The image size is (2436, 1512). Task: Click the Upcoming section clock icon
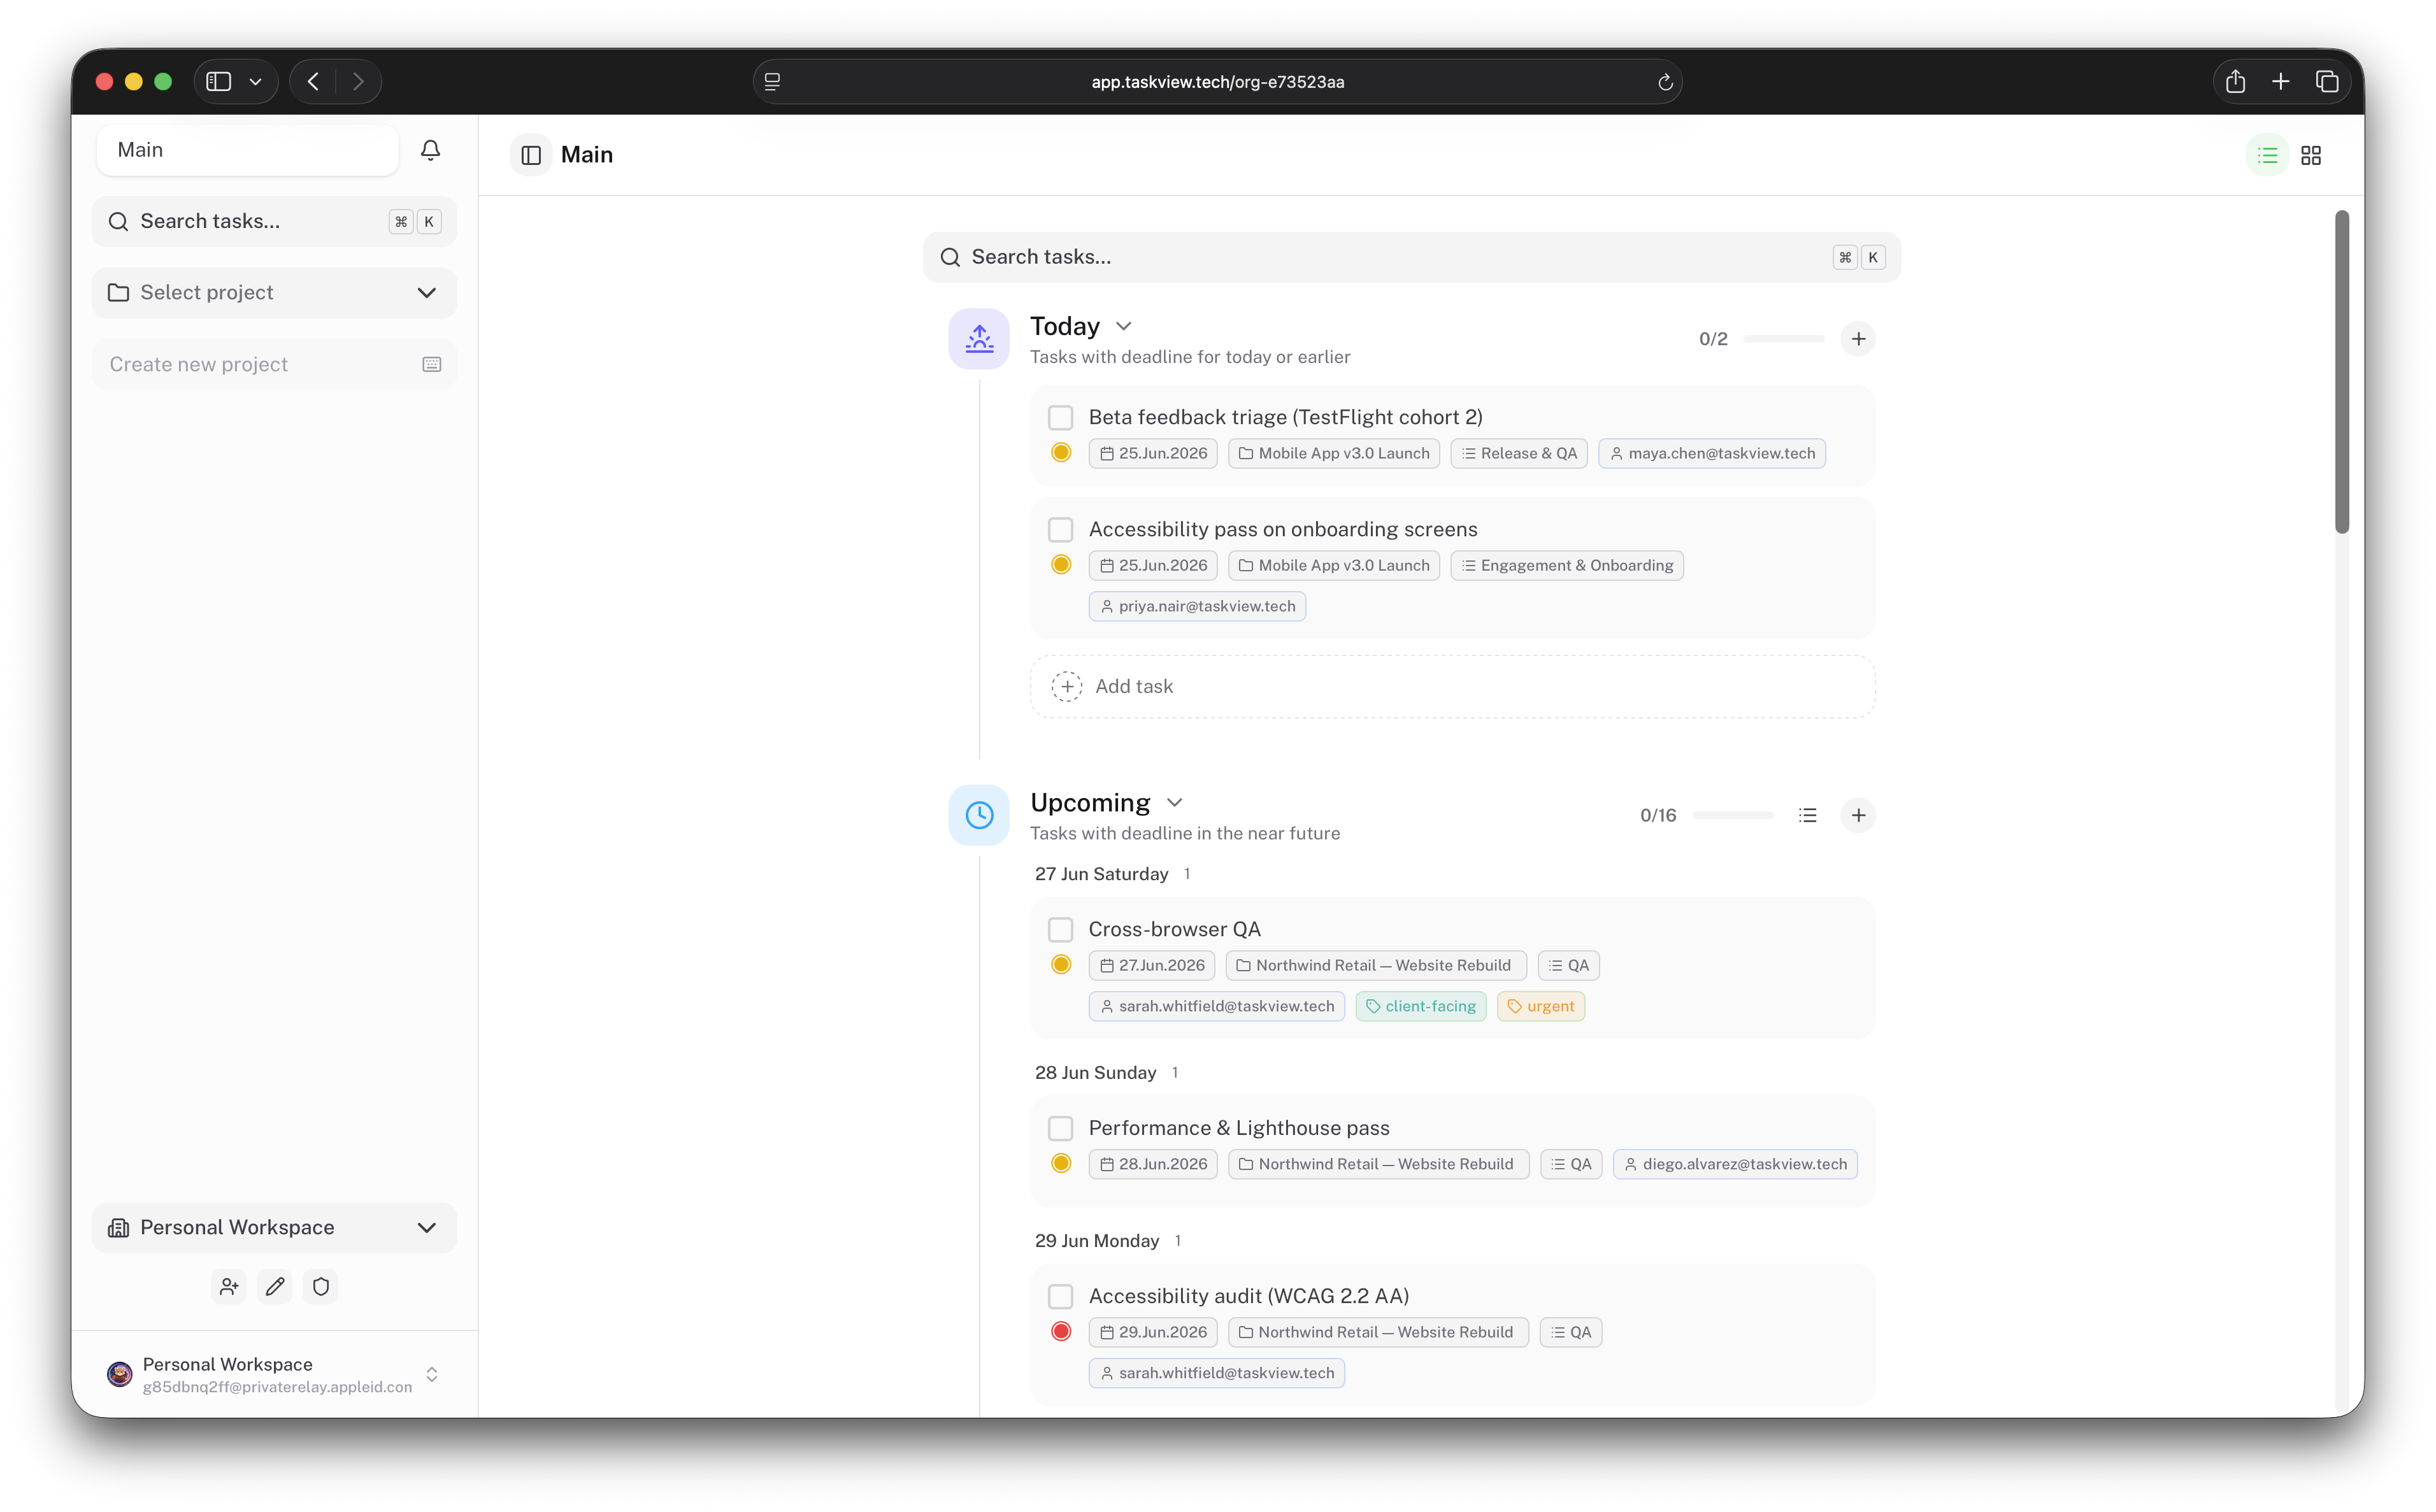point(979,815)
